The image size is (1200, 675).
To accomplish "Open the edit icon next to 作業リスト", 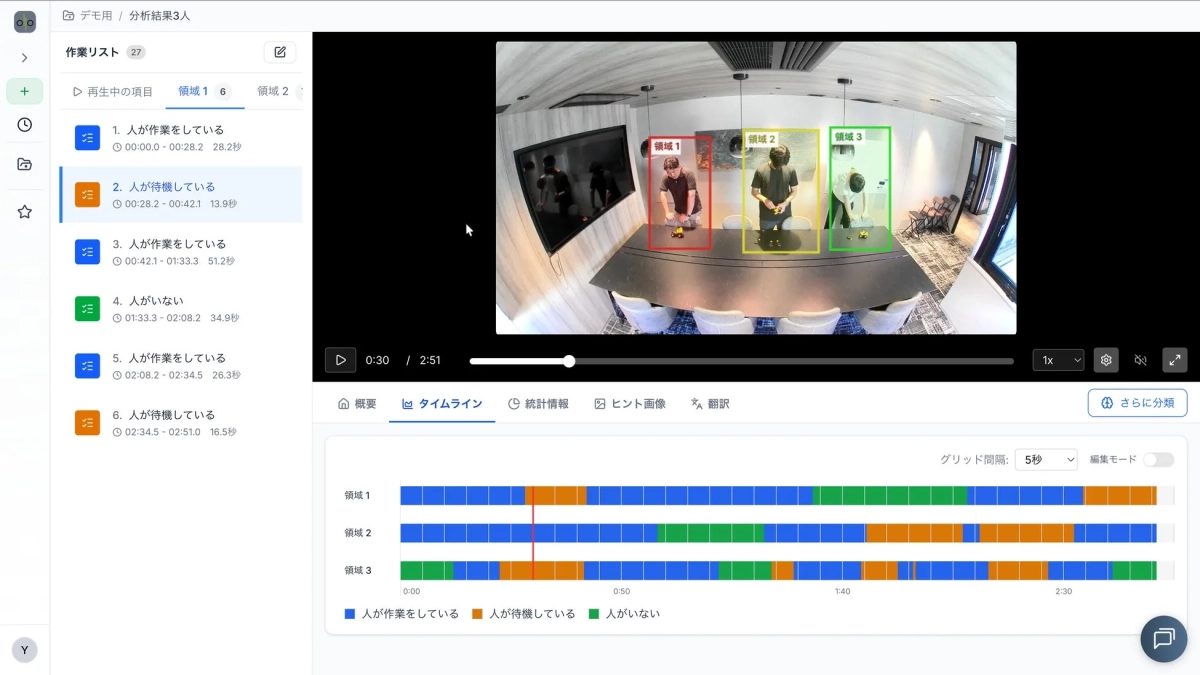I will click(279, 51).
